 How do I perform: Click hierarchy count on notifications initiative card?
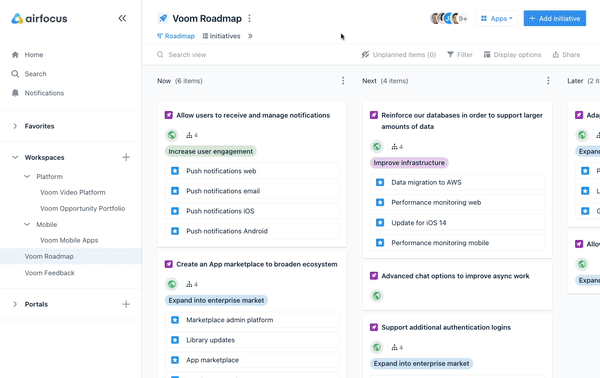[192, 135]
